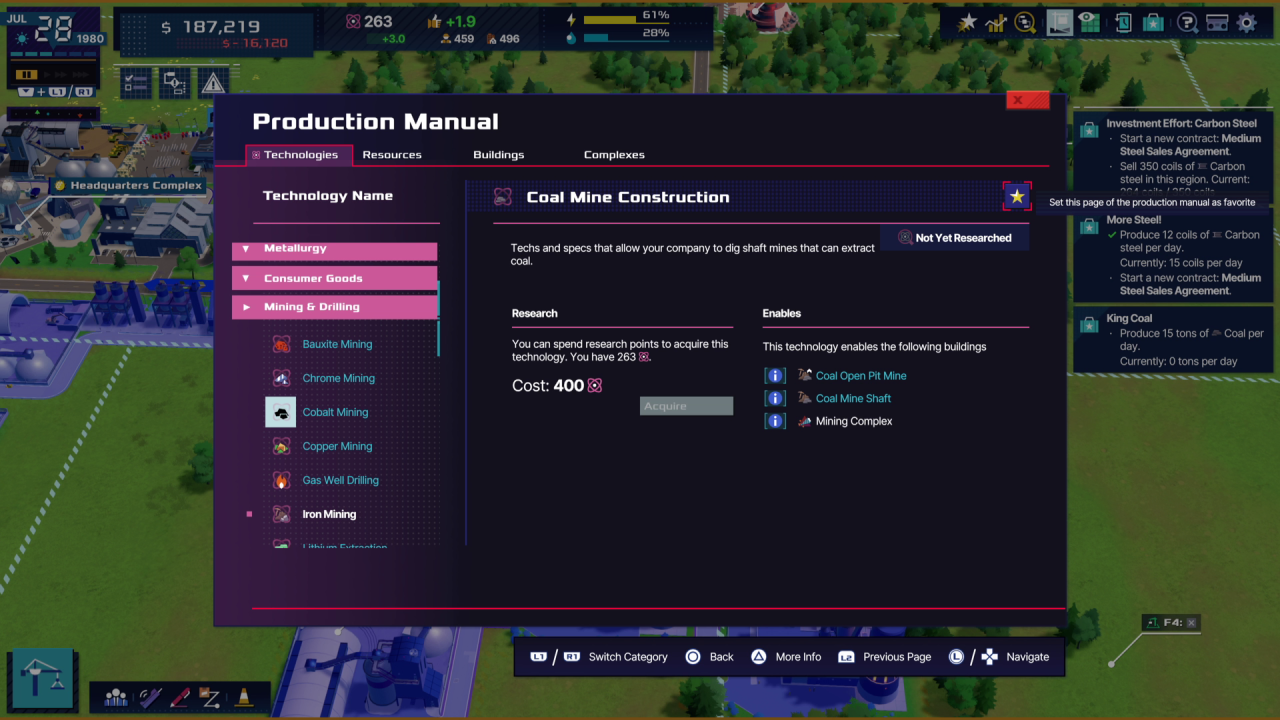
Task: Expand the Consumer Goods category
Action: [x=334, y=278]
